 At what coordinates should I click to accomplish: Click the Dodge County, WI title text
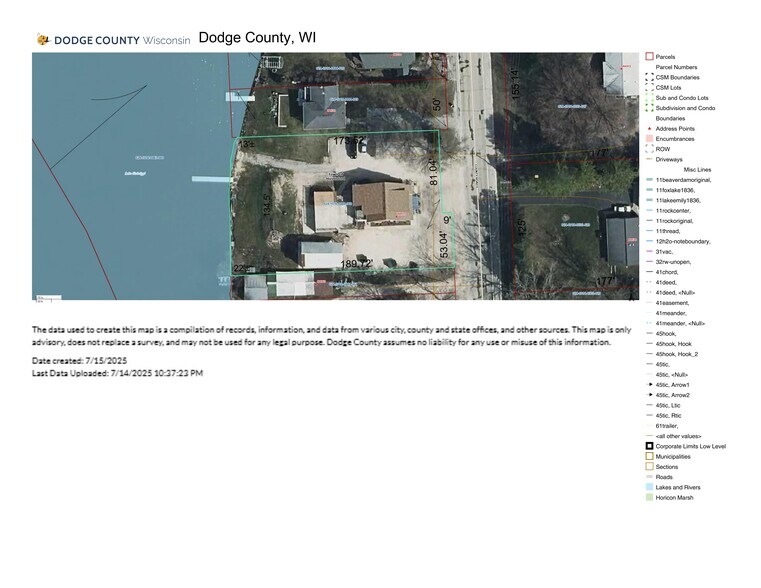[257, 38]
